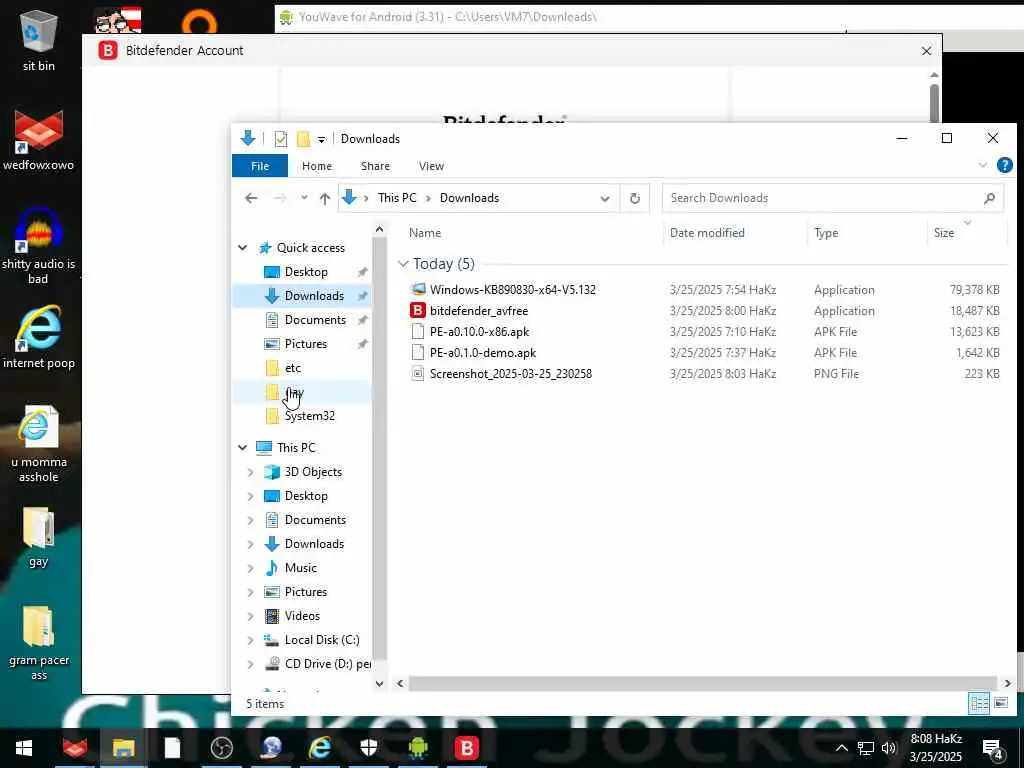Expand the 3D Objects tree node
1024x768 pixels.
250,472
